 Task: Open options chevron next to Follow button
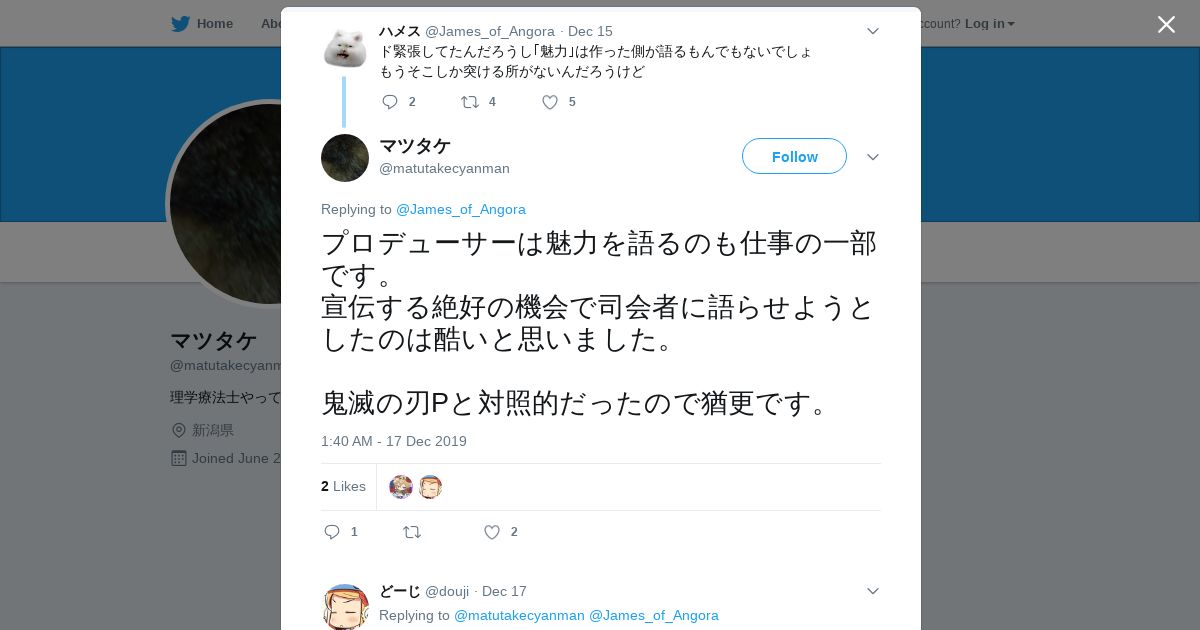[x=873, y=157]
